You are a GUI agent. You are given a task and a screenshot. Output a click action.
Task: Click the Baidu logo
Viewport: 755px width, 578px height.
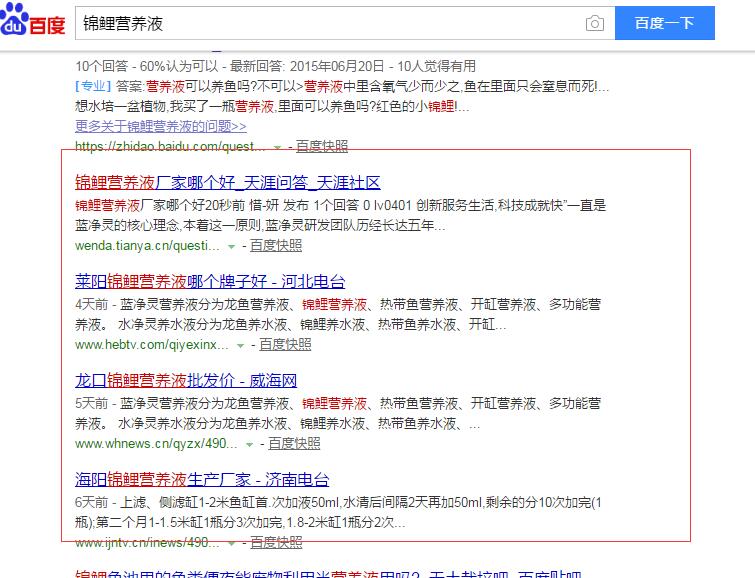(33, 20)
